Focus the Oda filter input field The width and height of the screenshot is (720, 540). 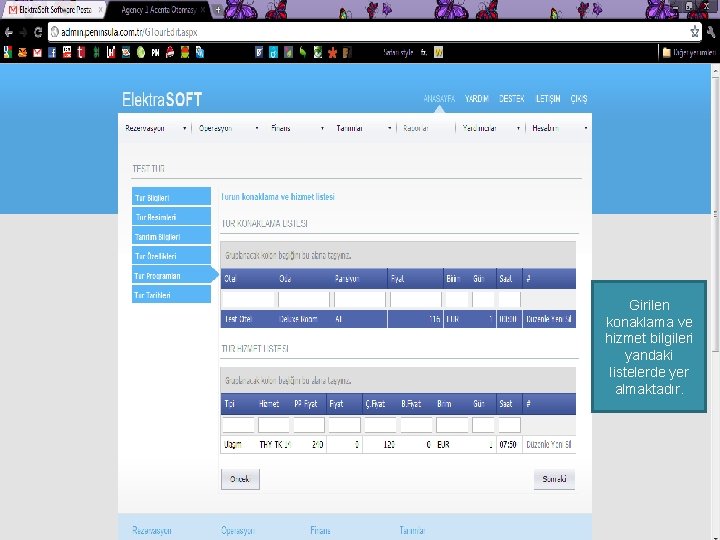click(x=304, y=299)
